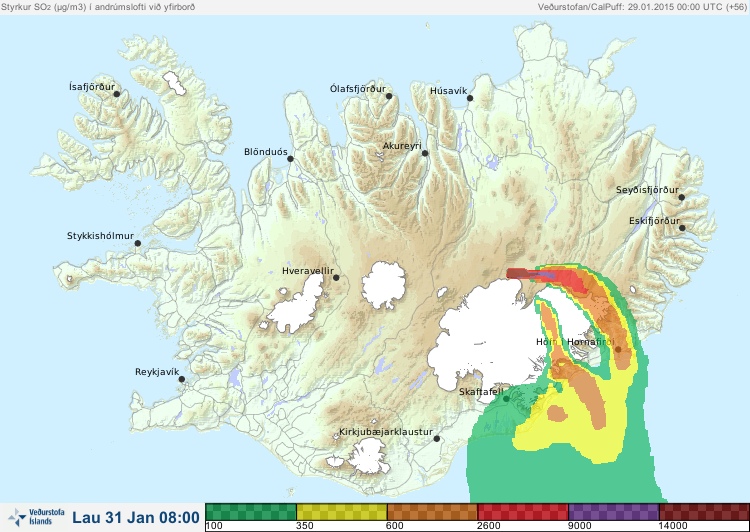Click the Reykjavík city marker dot
The width and height of the screenshot is (750, 532).
182,379
